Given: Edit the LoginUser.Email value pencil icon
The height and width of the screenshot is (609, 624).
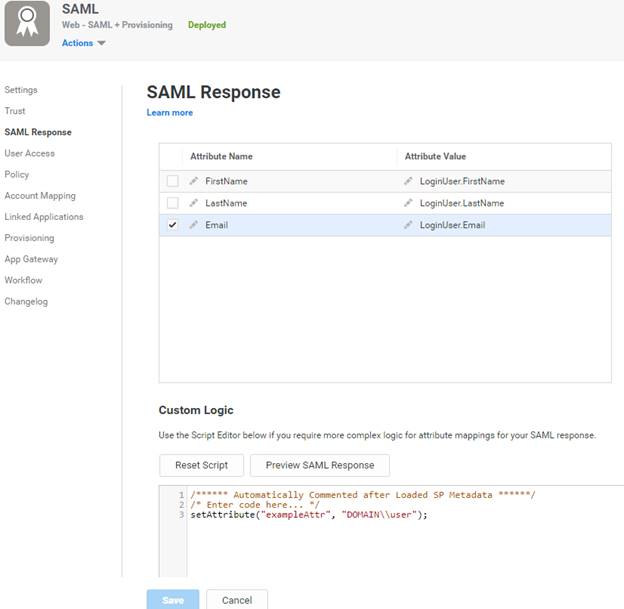Looking at the screenshot, I should click(408, 225).
